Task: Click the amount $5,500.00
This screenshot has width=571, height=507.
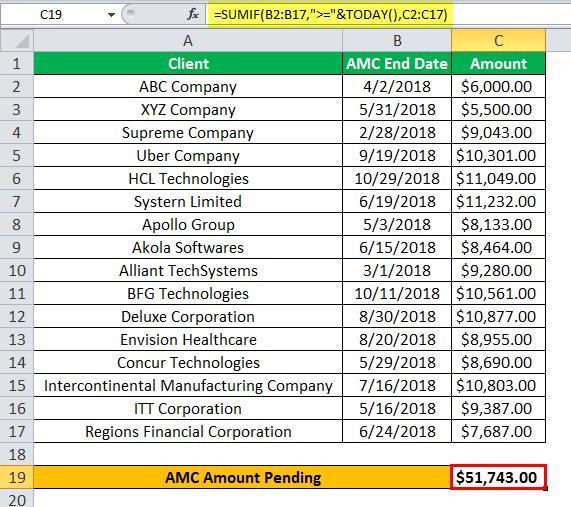Action: [499, 110]
